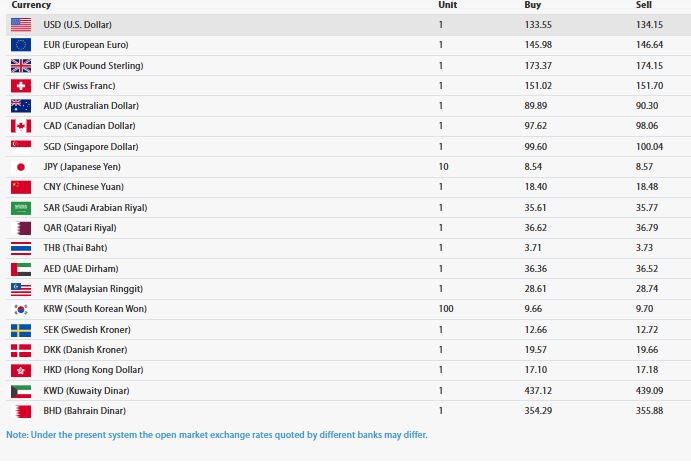Select the South Korean flag icon
Image resolution: width=691 pixels, height=467 pixels.
click(21, 309)
